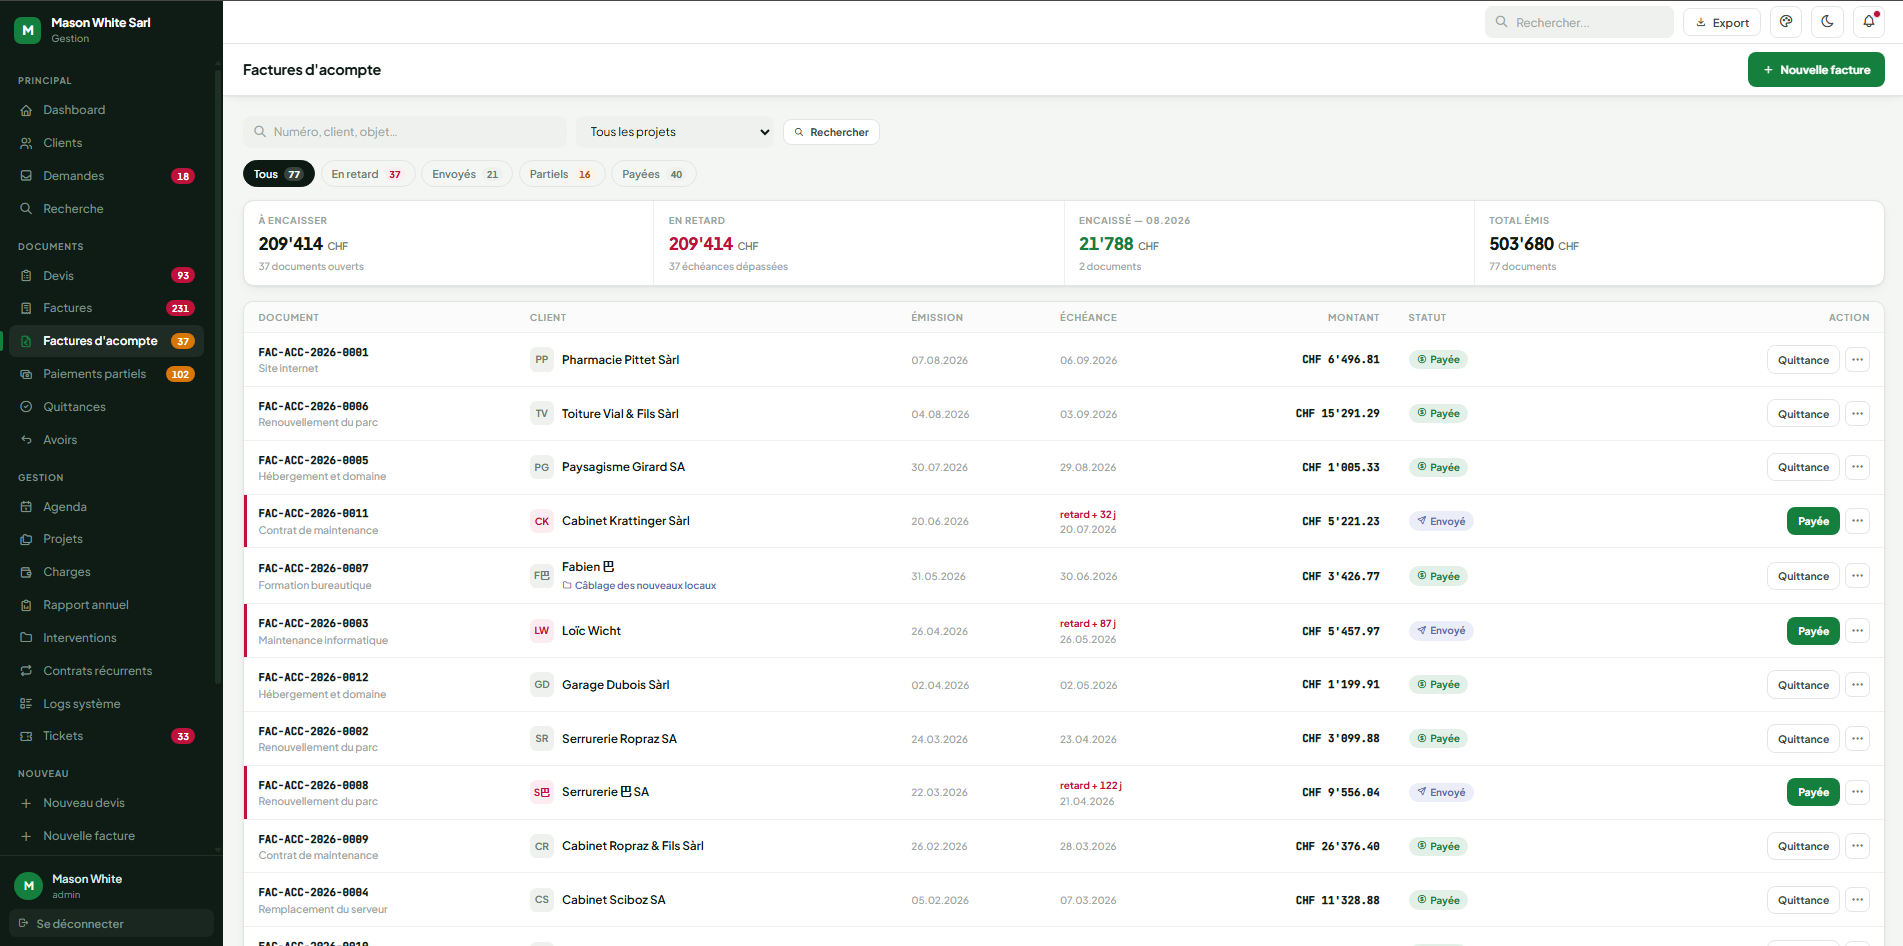
Task: Open Quittance for Toiture Vial & Fils
Action: (x=1803, y=414)
